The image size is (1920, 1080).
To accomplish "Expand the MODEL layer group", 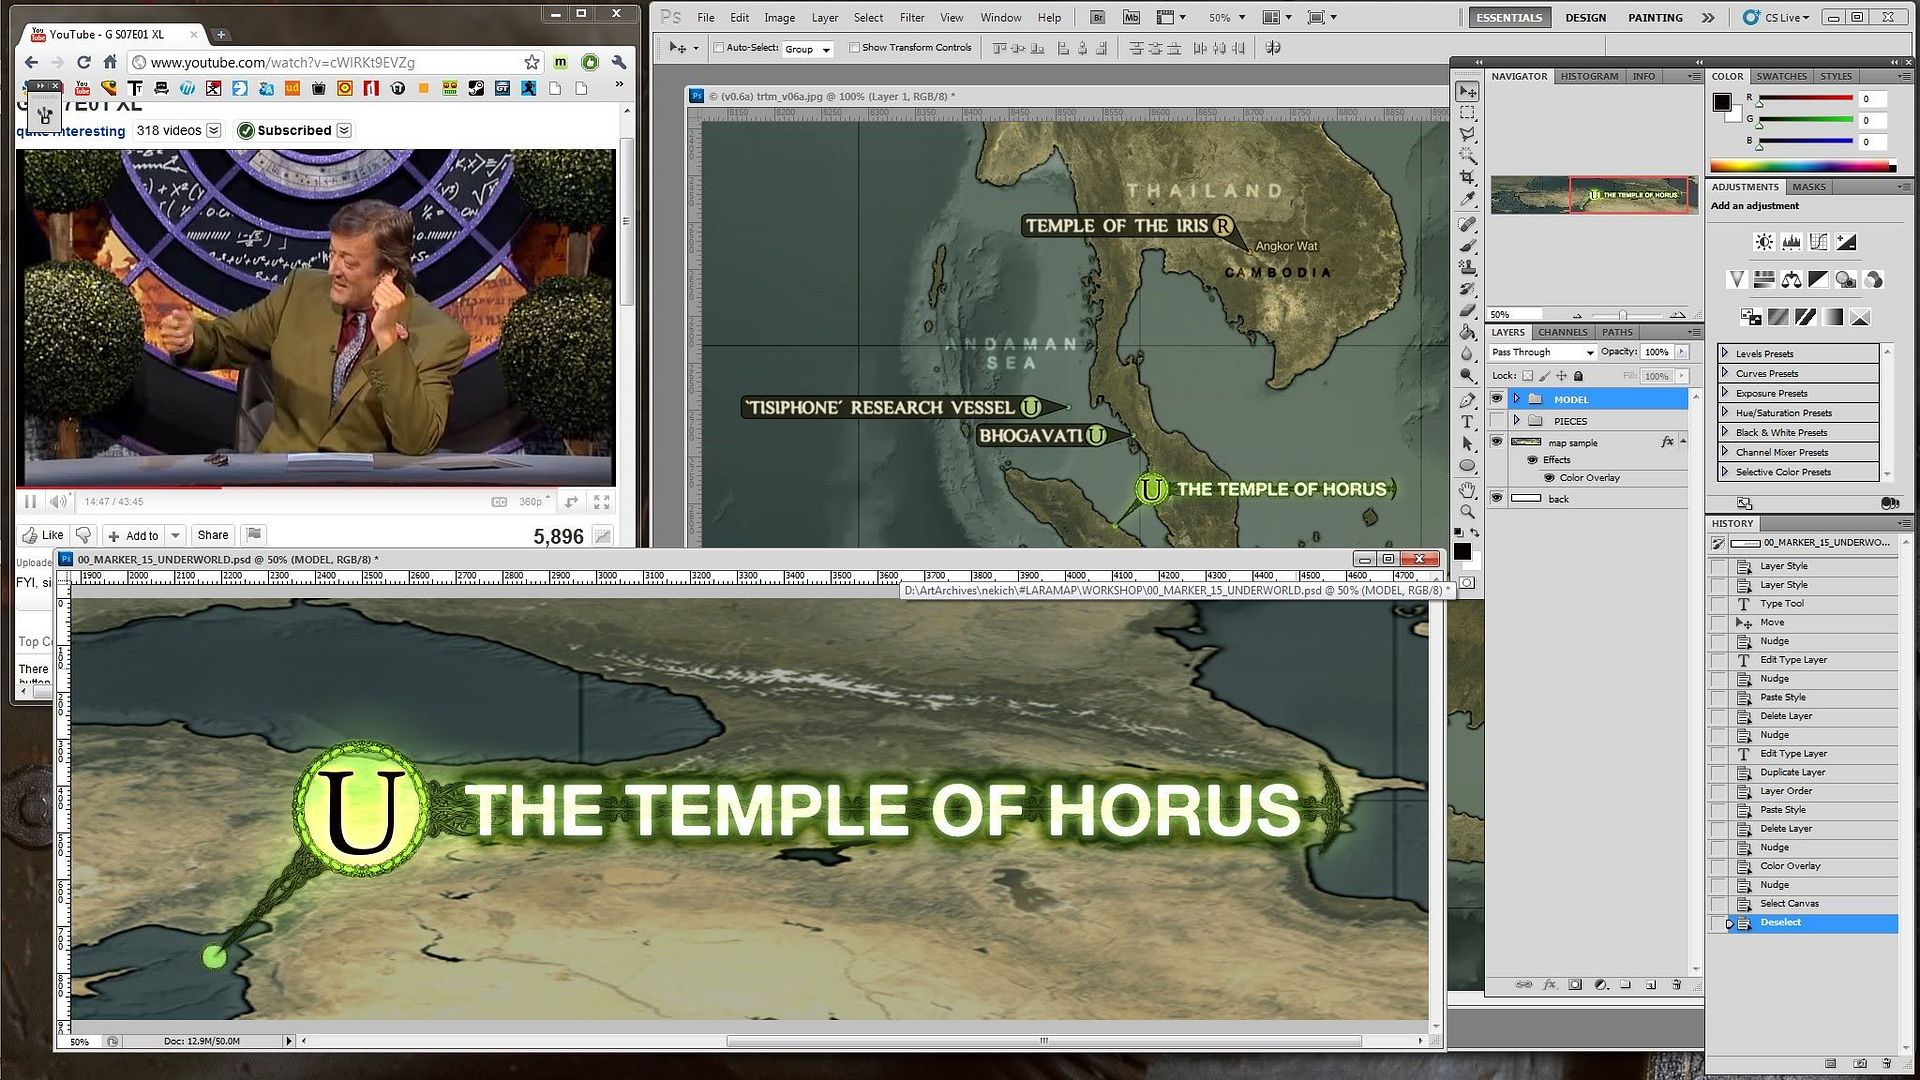I will pos(1517,399).
